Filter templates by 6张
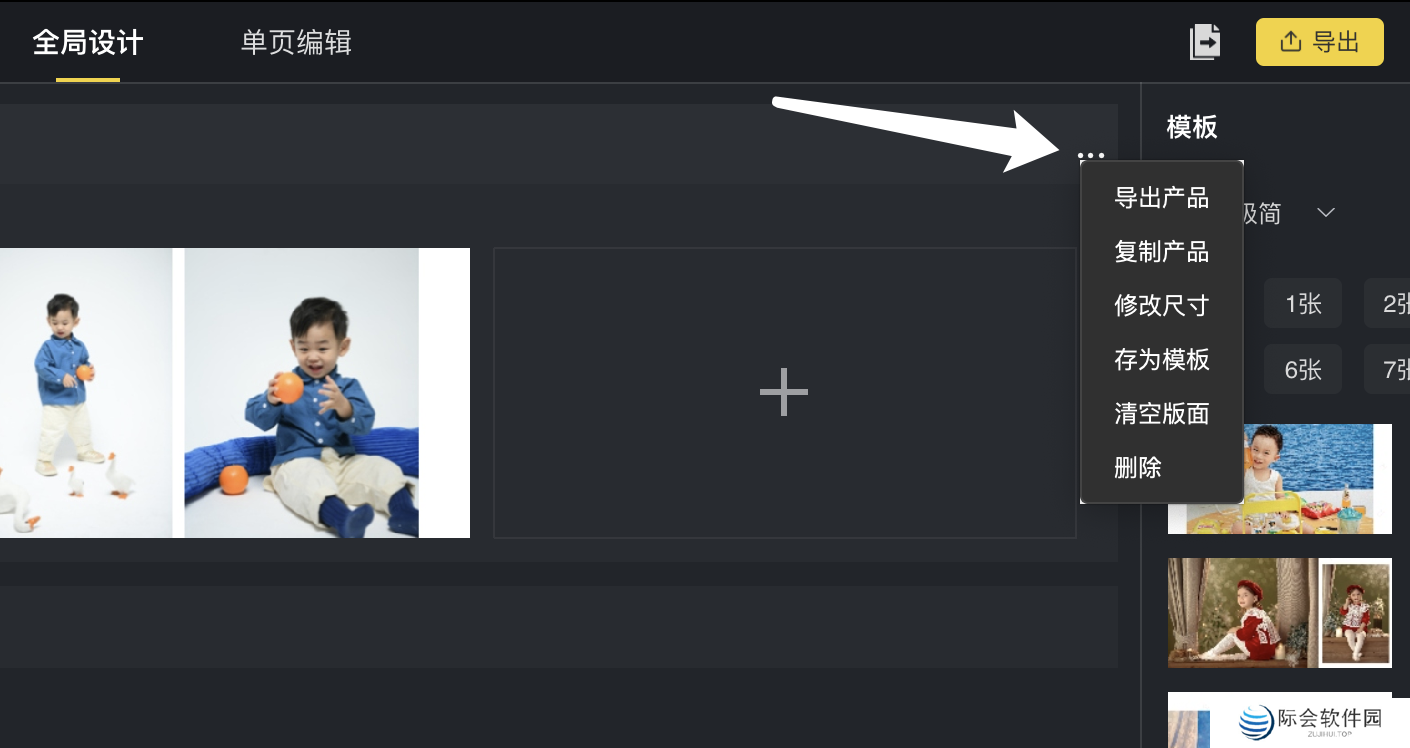Image resolution: width=1410 pixels, height=748 pixels. click(x=1303, y=370)
